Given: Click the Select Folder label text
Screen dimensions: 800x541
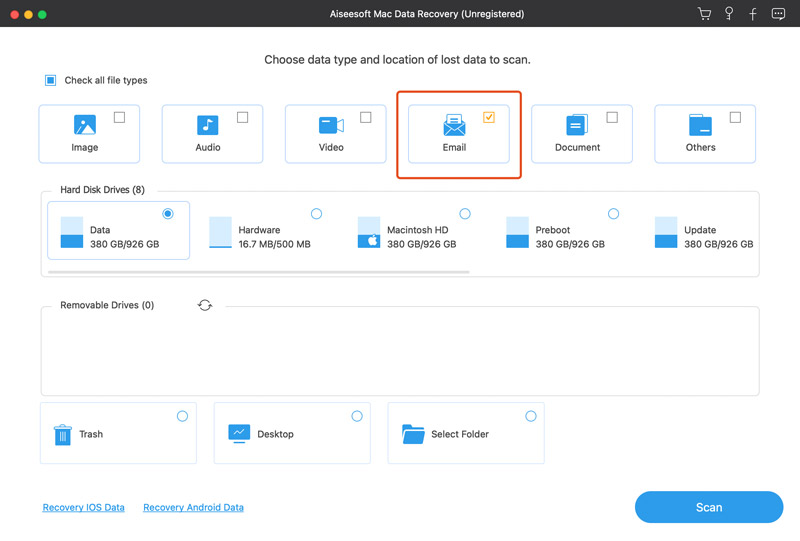Looking at the screenshot, I should coord(460,434).
